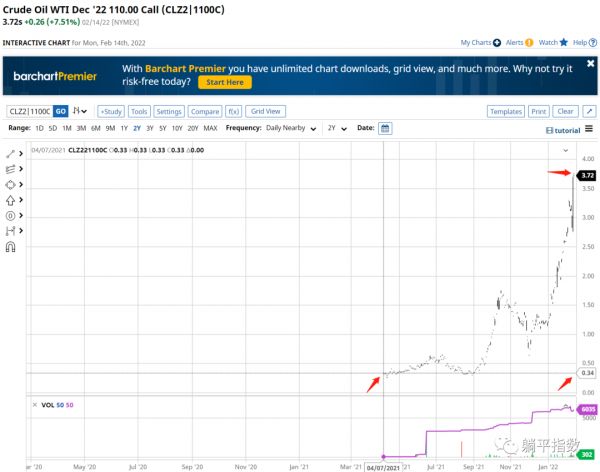Set chart range to 6M
Screen dimensions: 600x472
pos(95,128)
